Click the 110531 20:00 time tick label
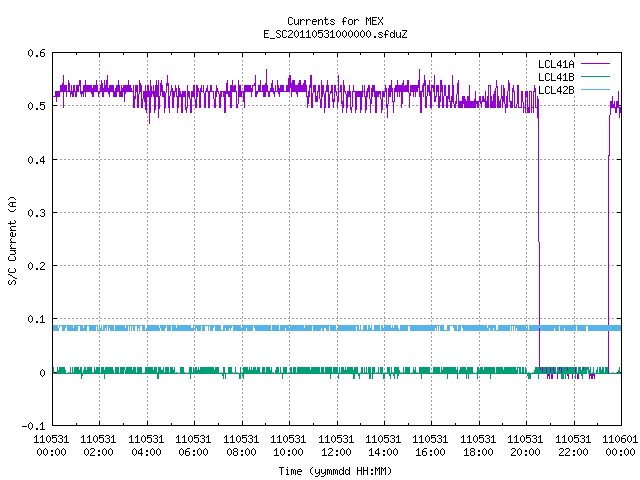 point(525,445)
